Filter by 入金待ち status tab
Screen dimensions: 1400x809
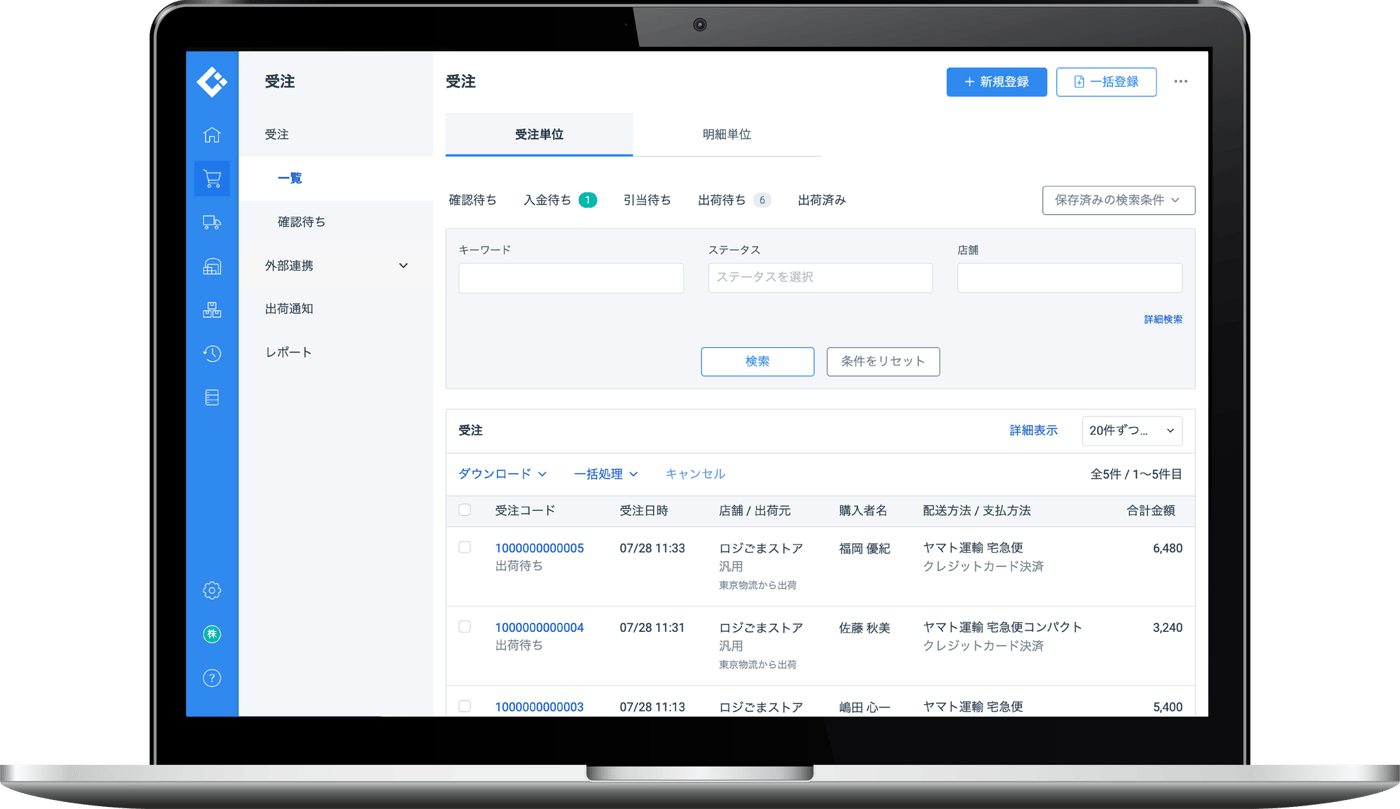(x=559, y=200)
